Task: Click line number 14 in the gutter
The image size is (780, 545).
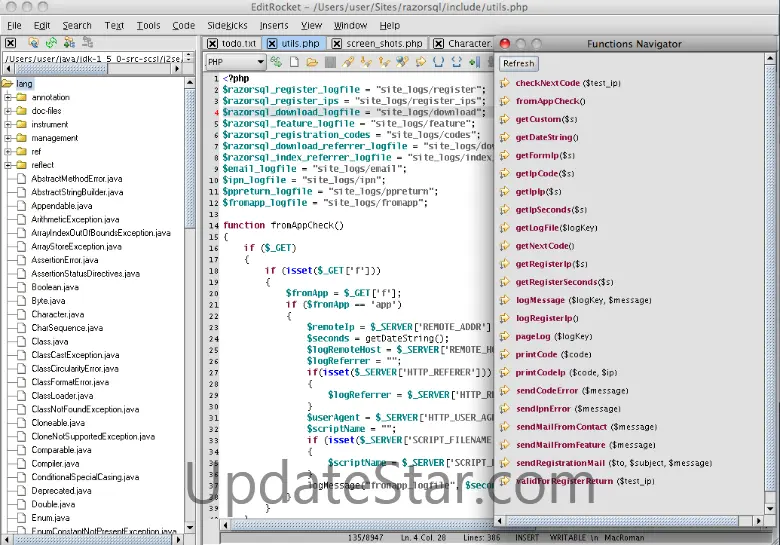Action: pos(213,225)
